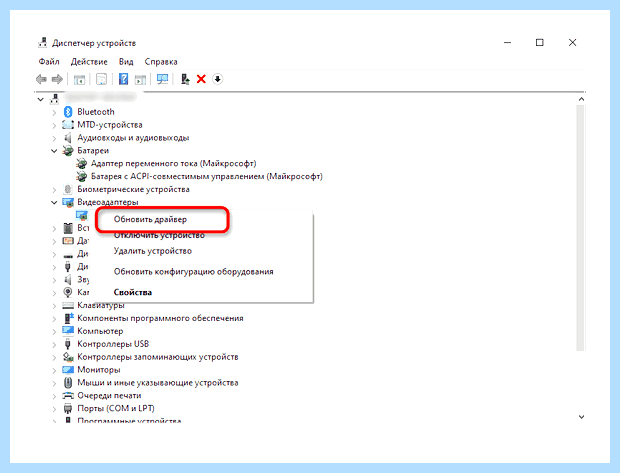Click the Forward arrow toolbar icon
This screenshot has height=473, width=620.
(57, 79)
